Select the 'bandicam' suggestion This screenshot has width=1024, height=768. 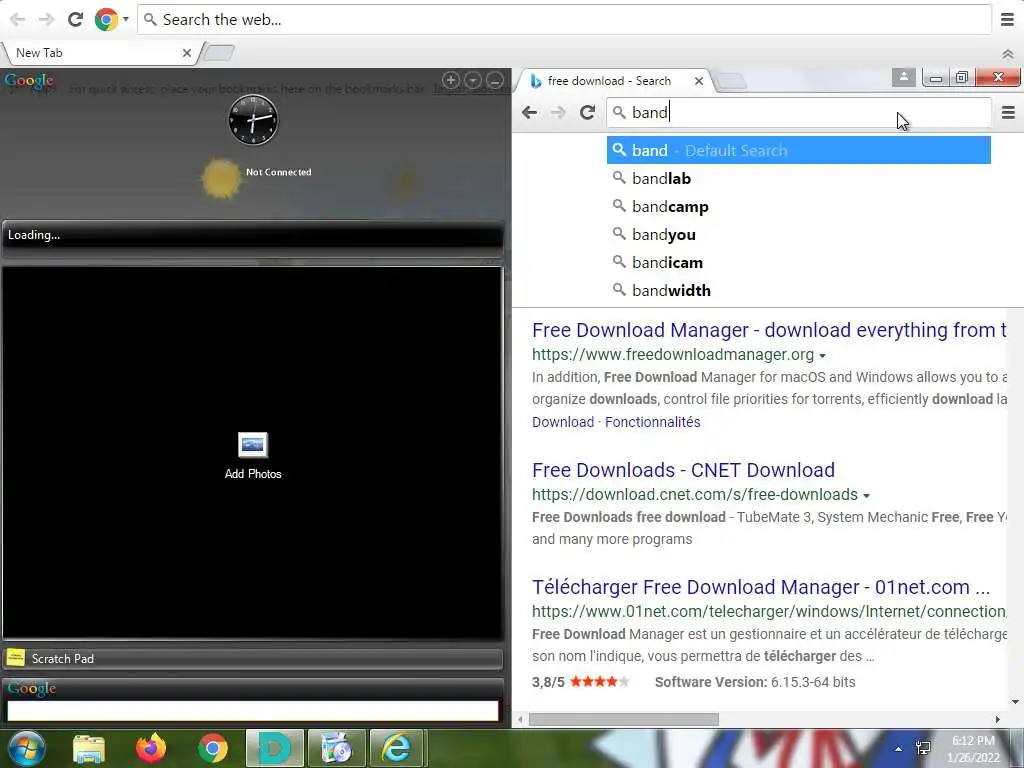pos(799,263)
